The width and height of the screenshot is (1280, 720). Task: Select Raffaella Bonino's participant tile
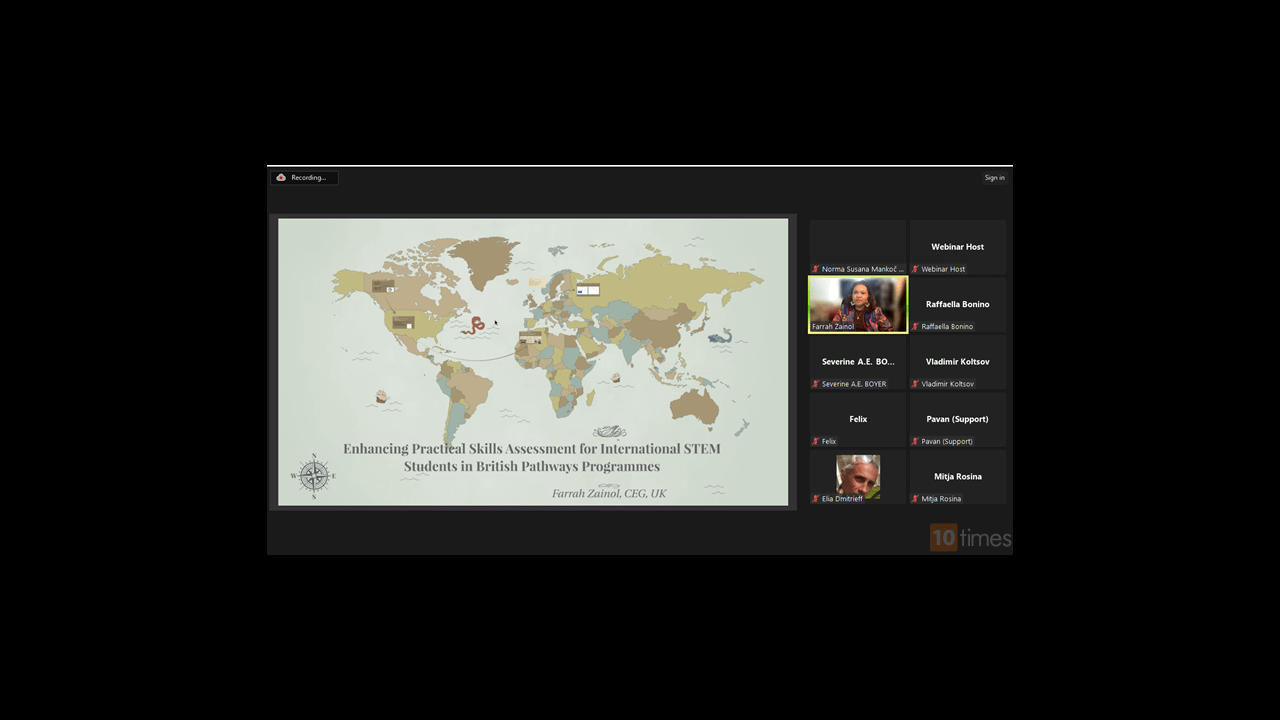(958, 304)
